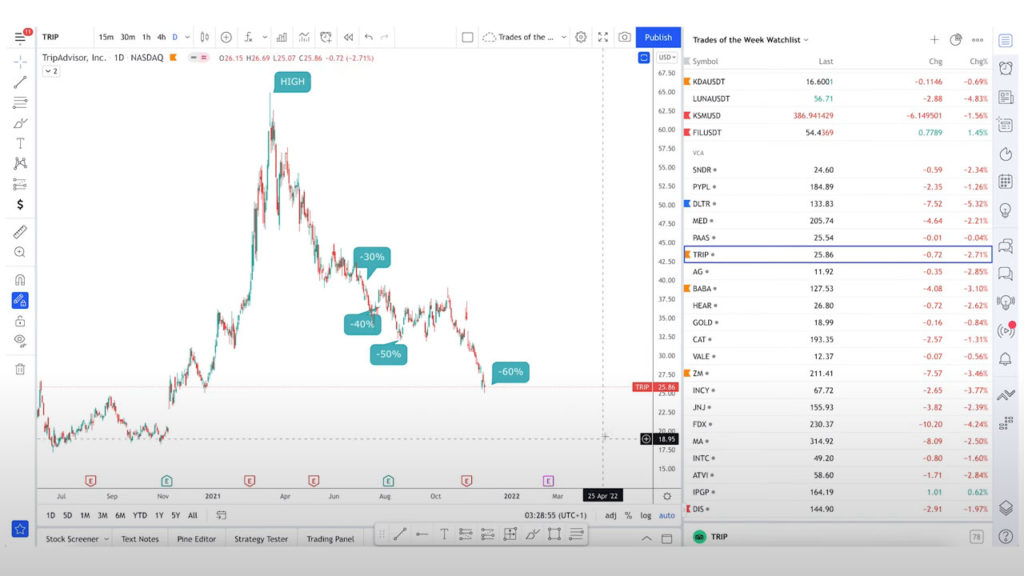The height and width of the screenshot is (576, 1024).
Task: Open the candlestick chart style selector
Action: click(204, 37)
